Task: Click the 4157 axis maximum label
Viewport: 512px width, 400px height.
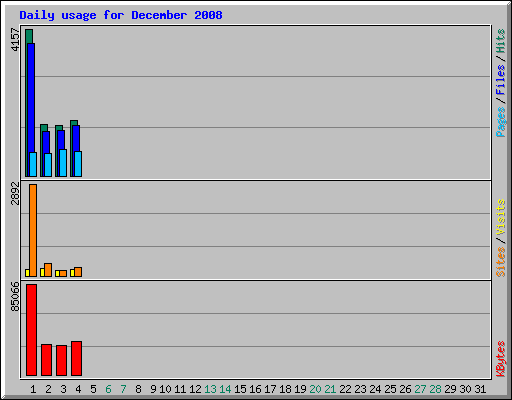Action: coord(15,40)
